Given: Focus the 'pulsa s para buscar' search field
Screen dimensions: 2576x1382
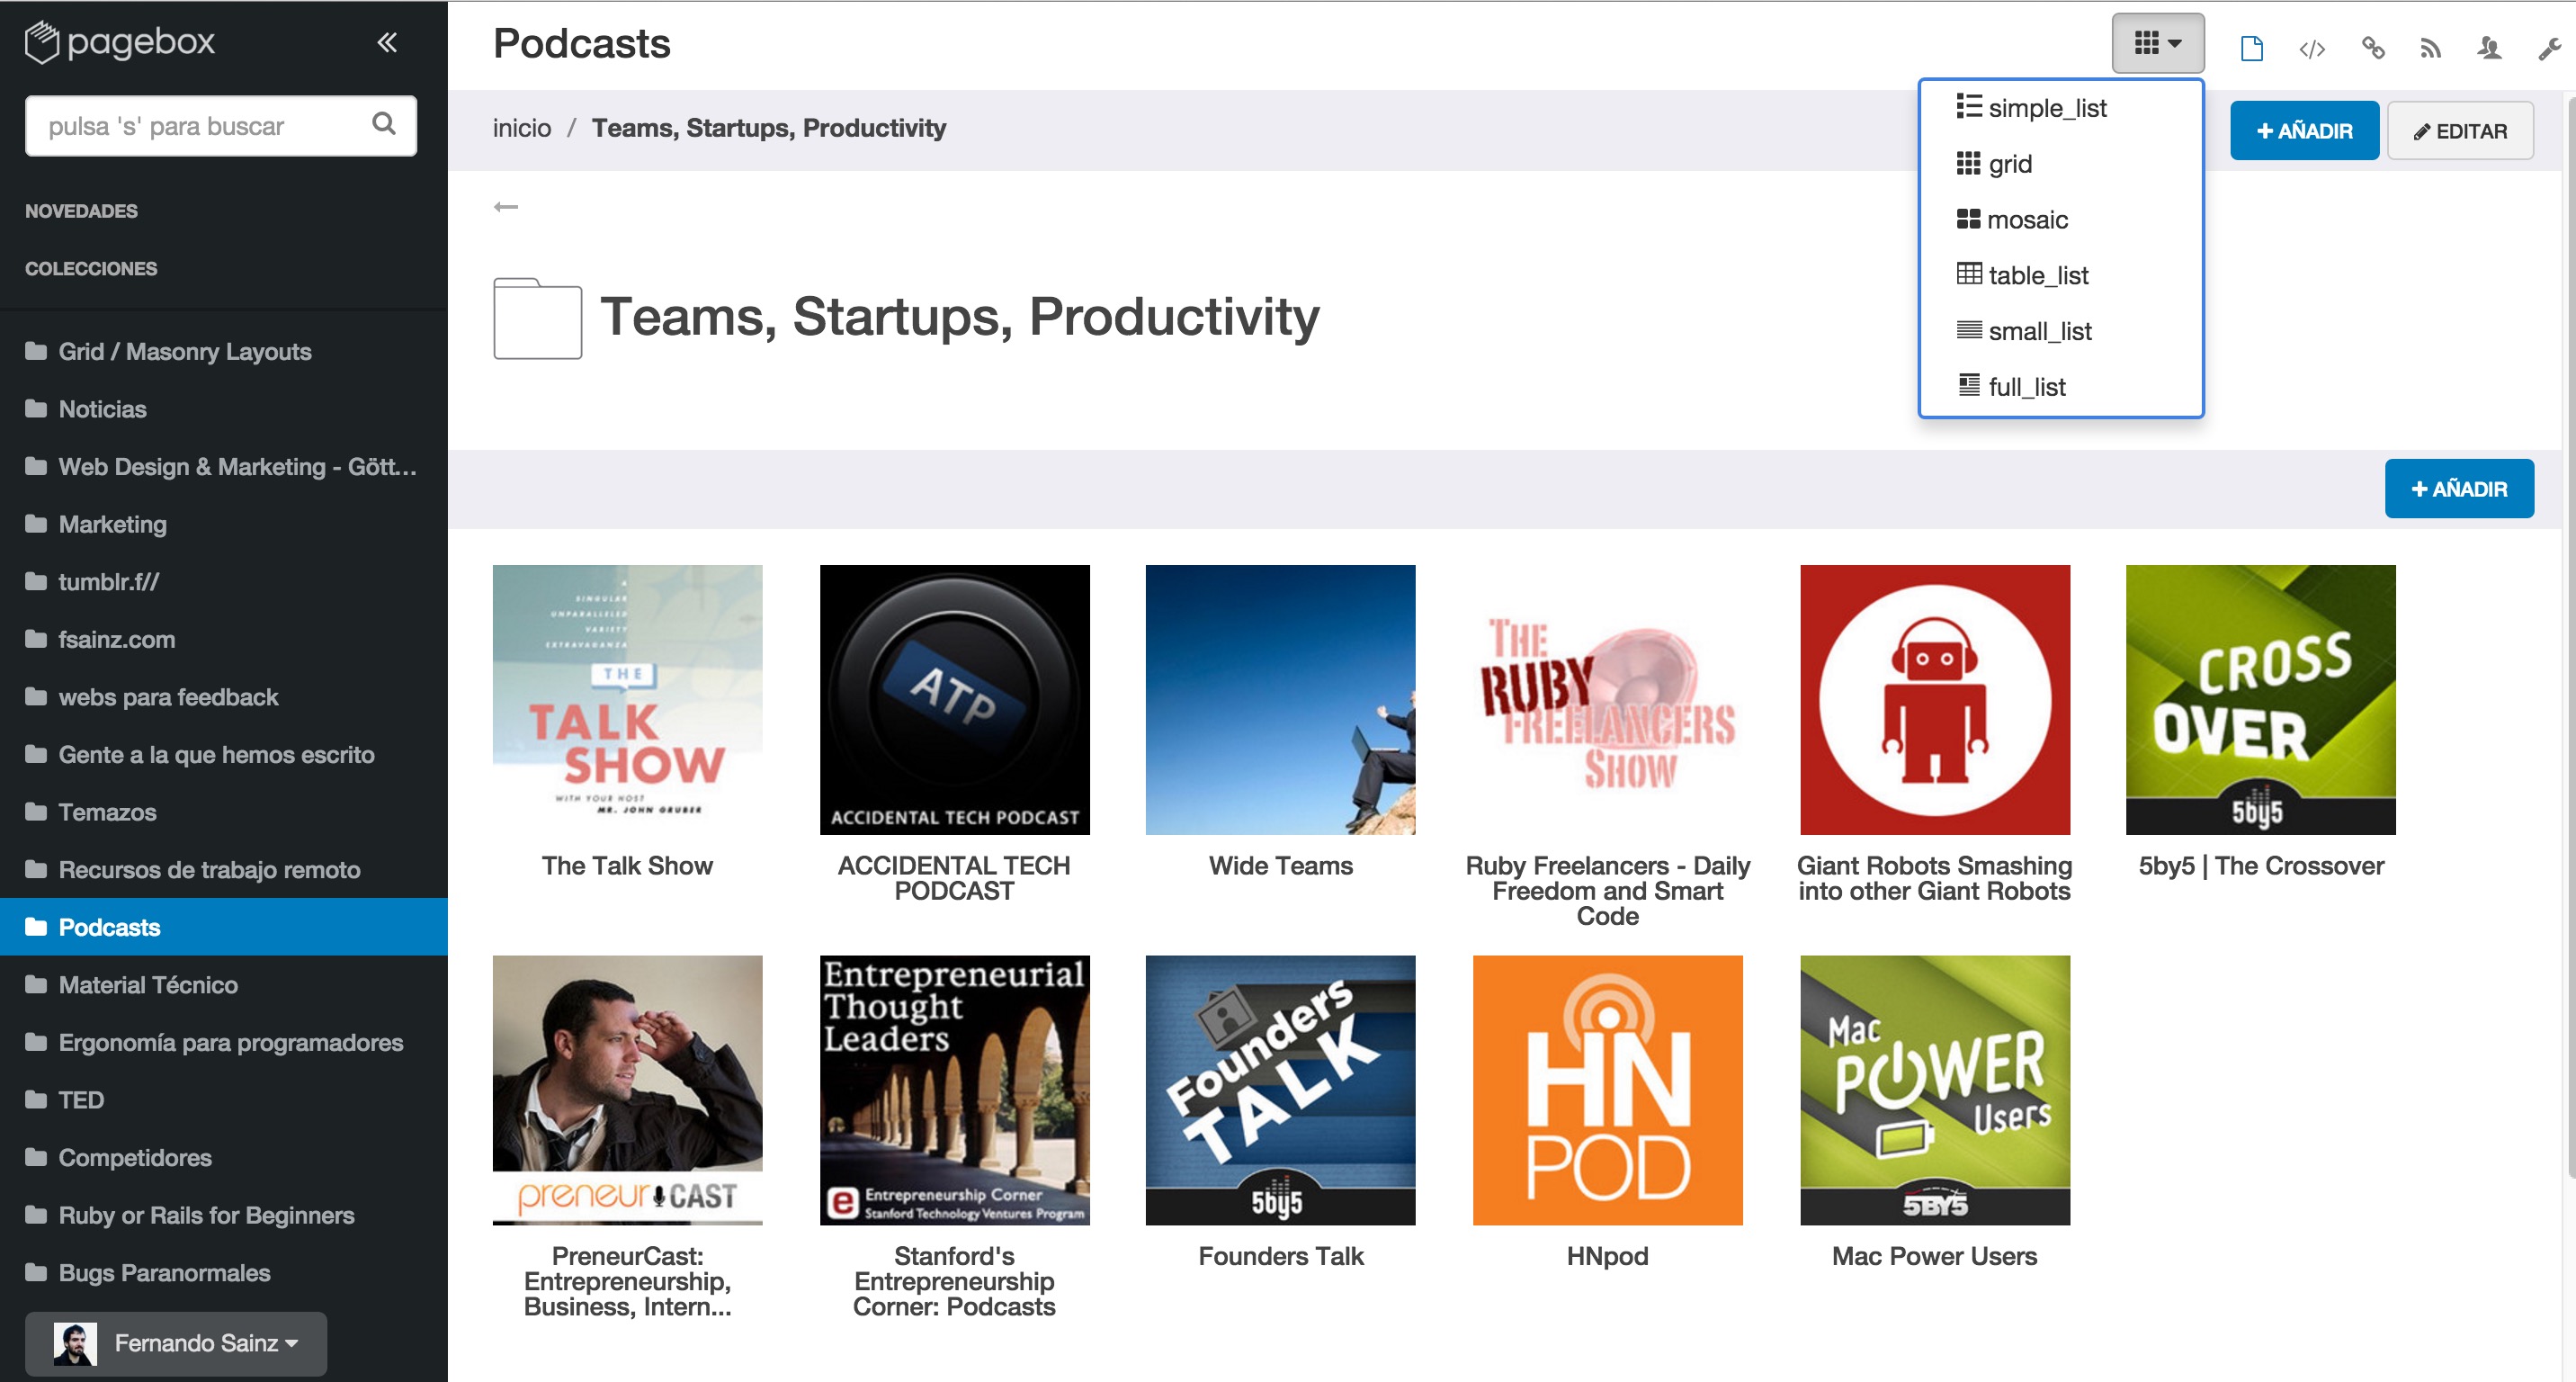Looking at the screenshot, I should [x=220, y=126].
